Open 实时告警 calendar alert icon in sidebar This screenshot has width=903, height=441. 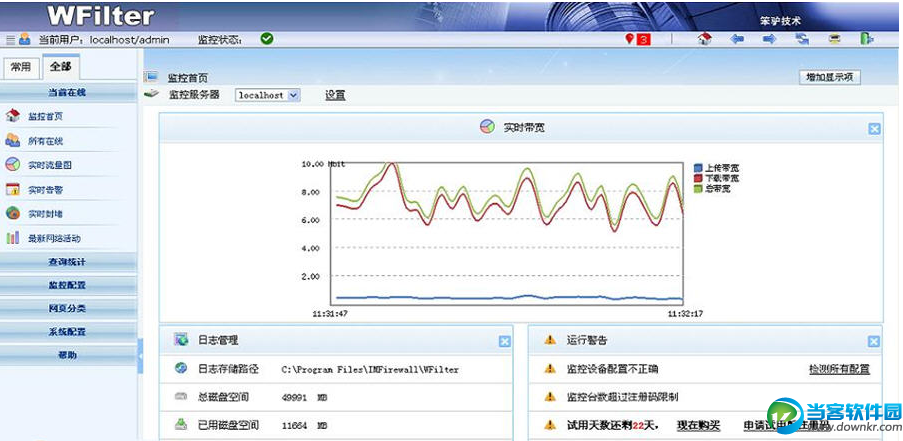[13, 189]
